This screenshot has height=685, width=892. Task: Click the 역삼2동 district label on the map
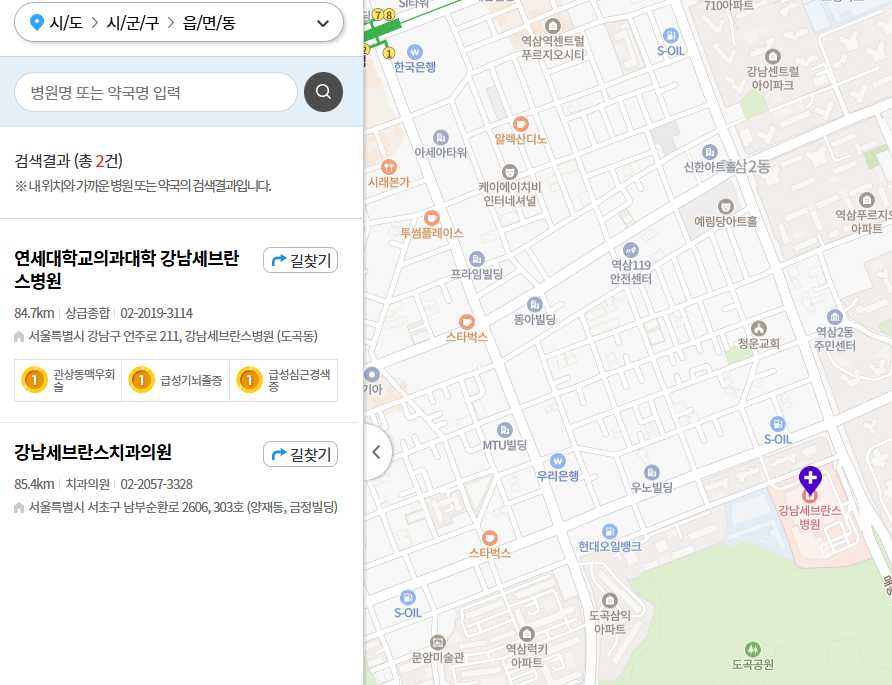[x=746, y=166]
